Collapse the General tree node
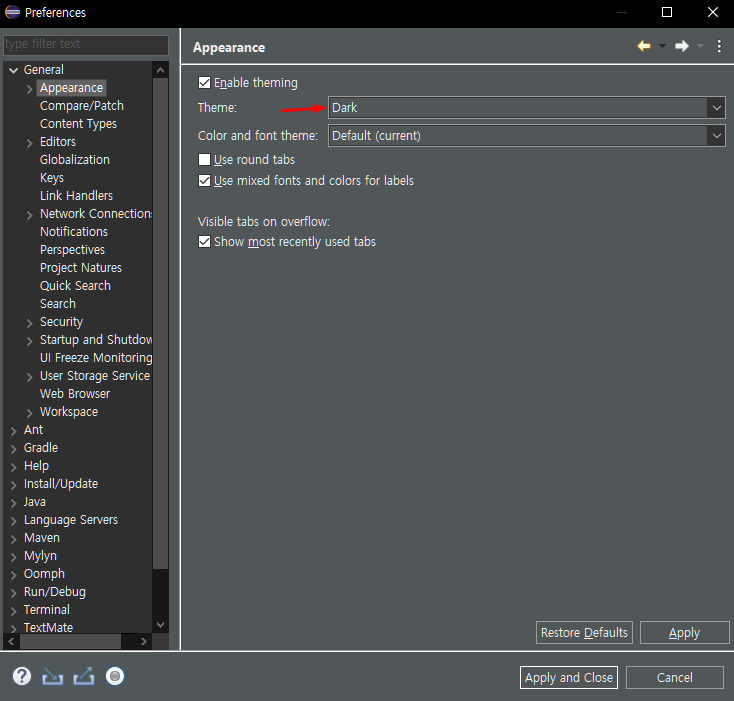The width and height of the screenshot is (734, 701). 14,71
